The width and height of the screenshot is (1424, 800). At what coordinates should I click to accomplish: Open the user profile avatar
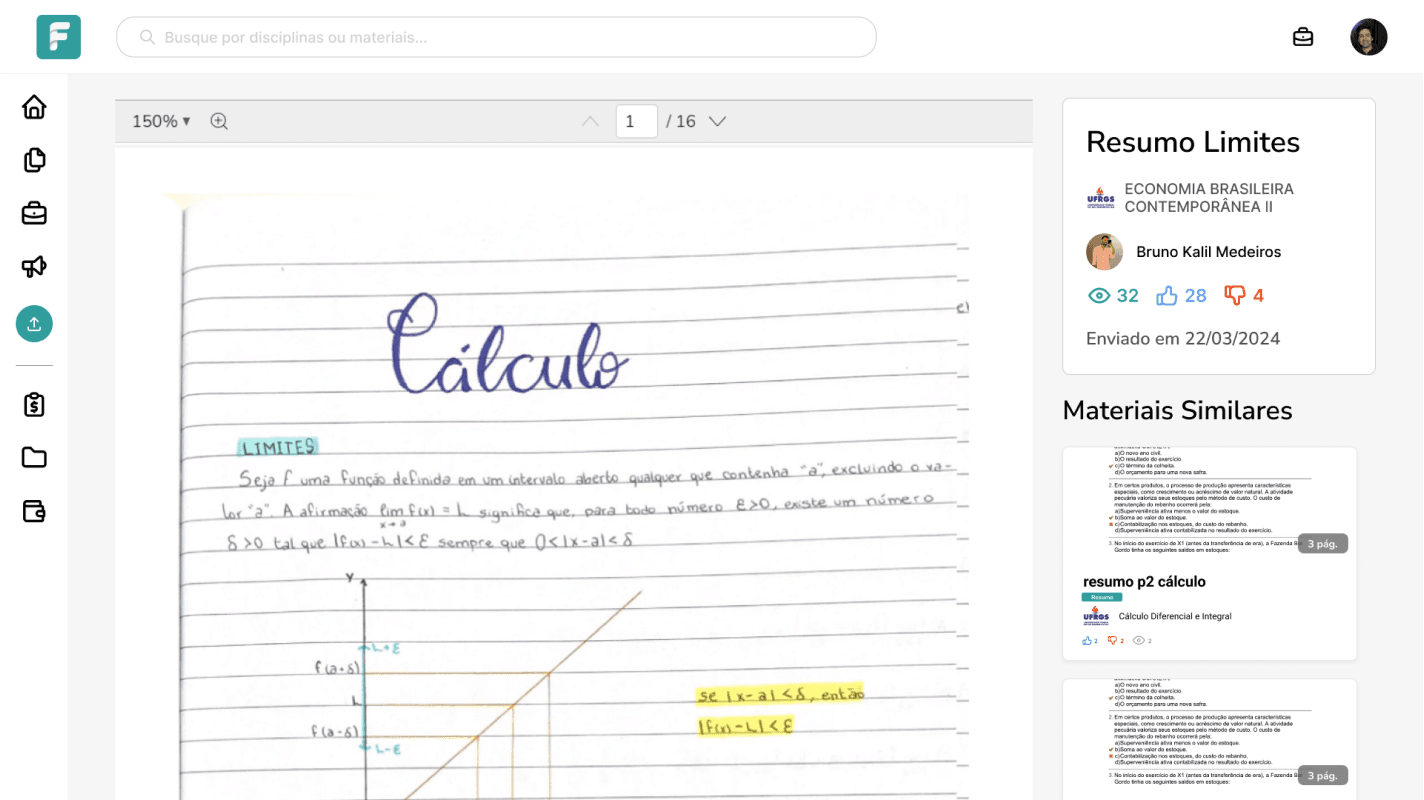1369,37
